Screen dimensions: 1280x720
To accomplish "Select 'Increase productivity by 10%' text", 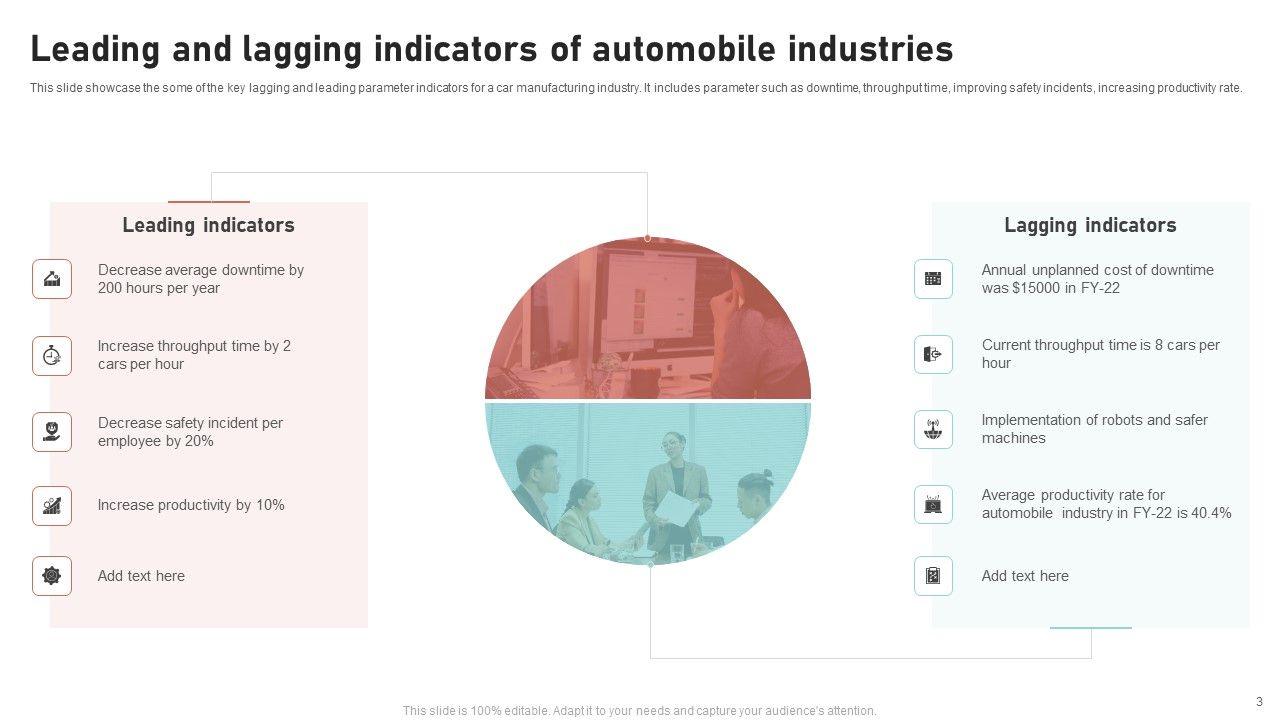I will [x=191, y=505].
